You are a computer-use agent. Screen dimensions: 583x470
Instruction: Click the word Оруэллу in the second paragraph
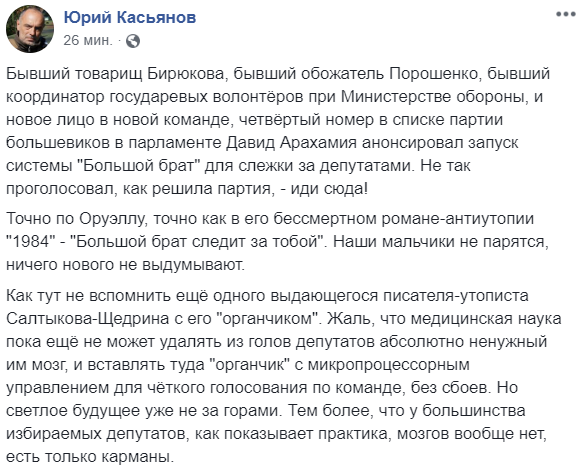coord(111,219)
